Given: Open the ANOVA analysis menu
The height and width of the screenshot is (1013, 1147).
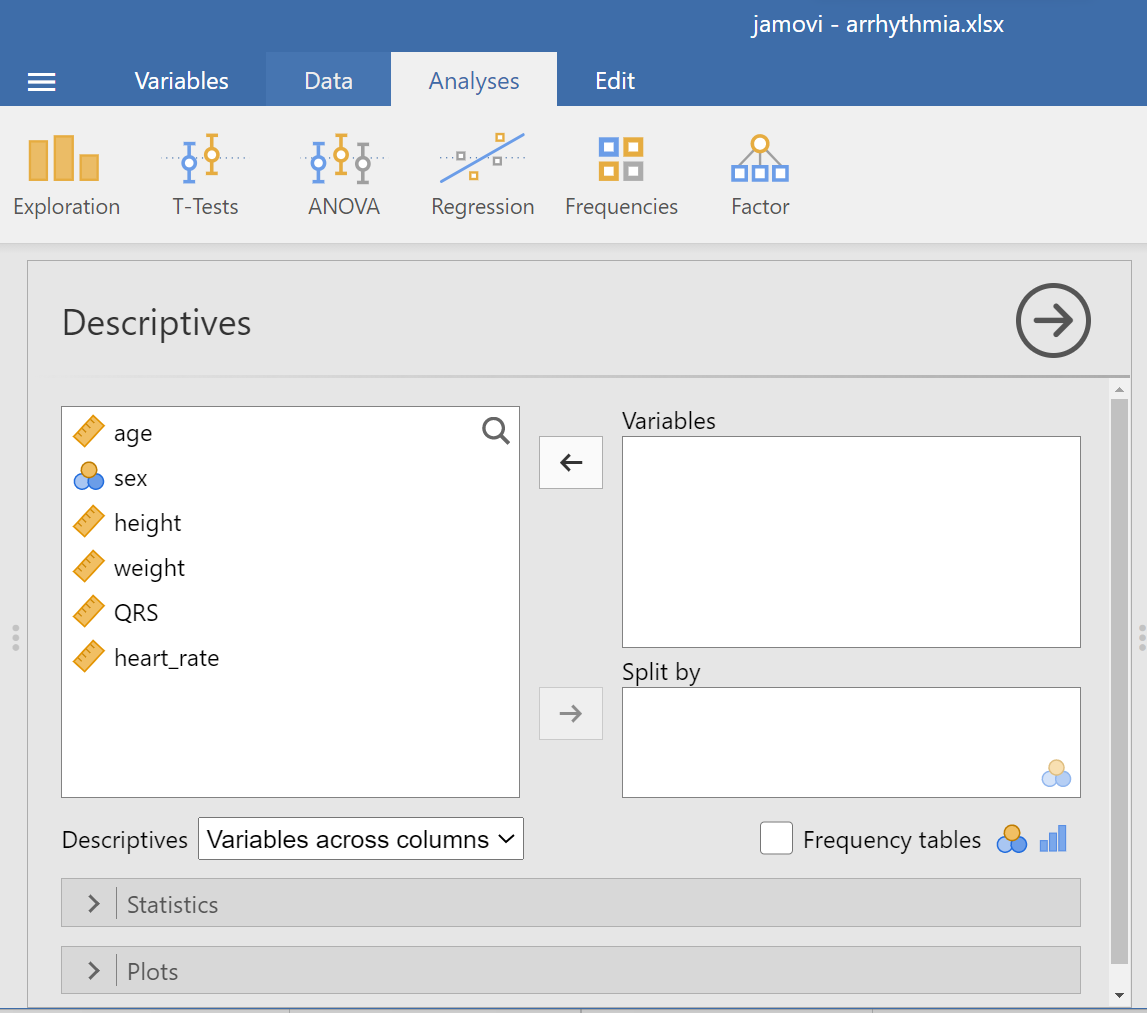Looking at the screenshot, I should point(343,177).
